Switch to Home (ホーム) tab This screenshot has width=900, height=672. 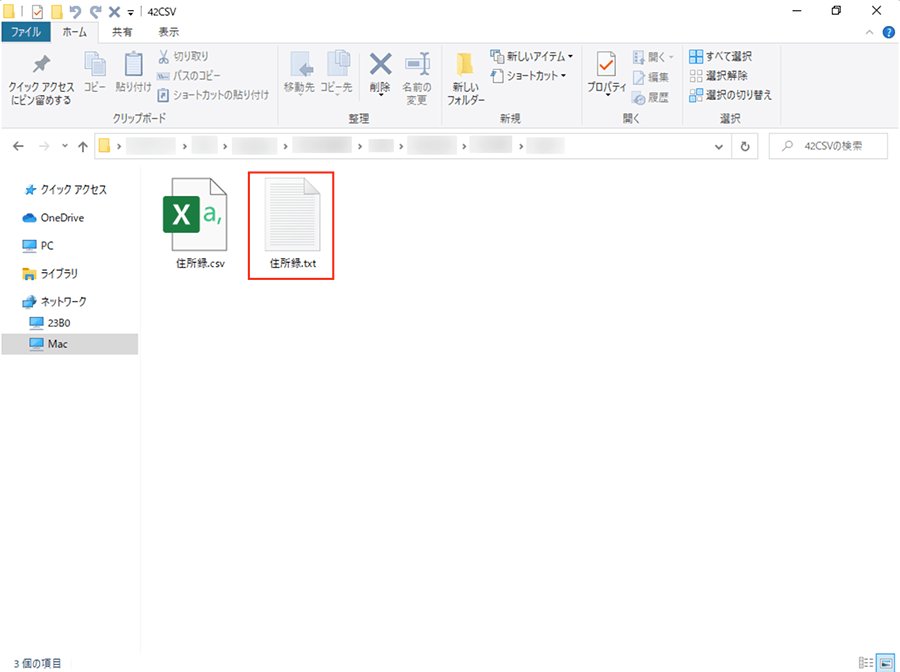click(x=75, y=32)
